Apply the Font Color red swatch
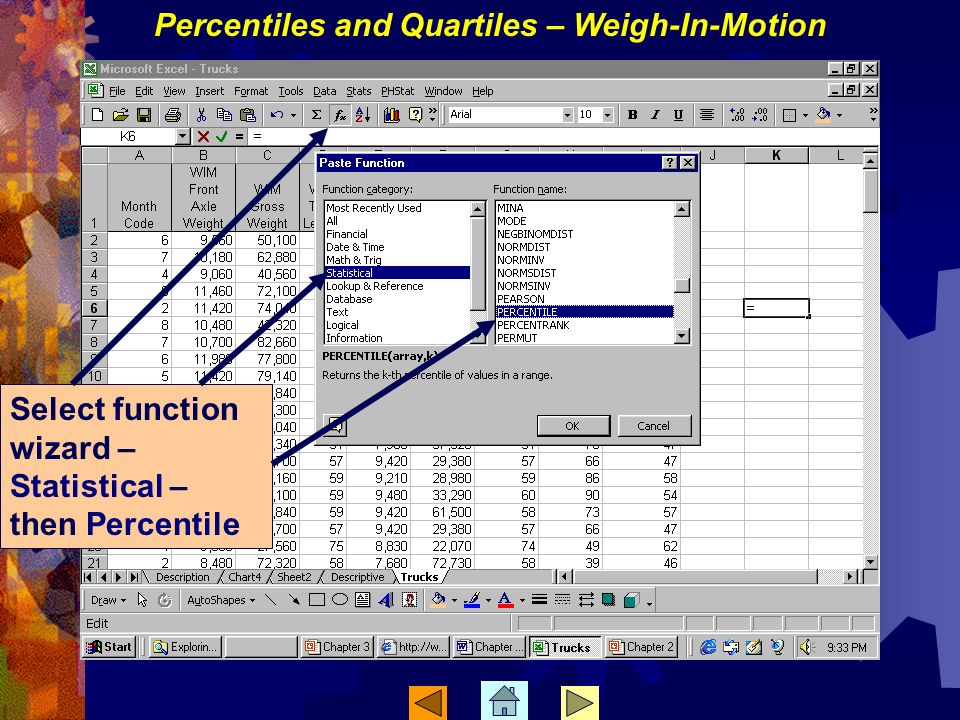The height and width of the screenshot is (720, 960). click(x=505, y=600)
